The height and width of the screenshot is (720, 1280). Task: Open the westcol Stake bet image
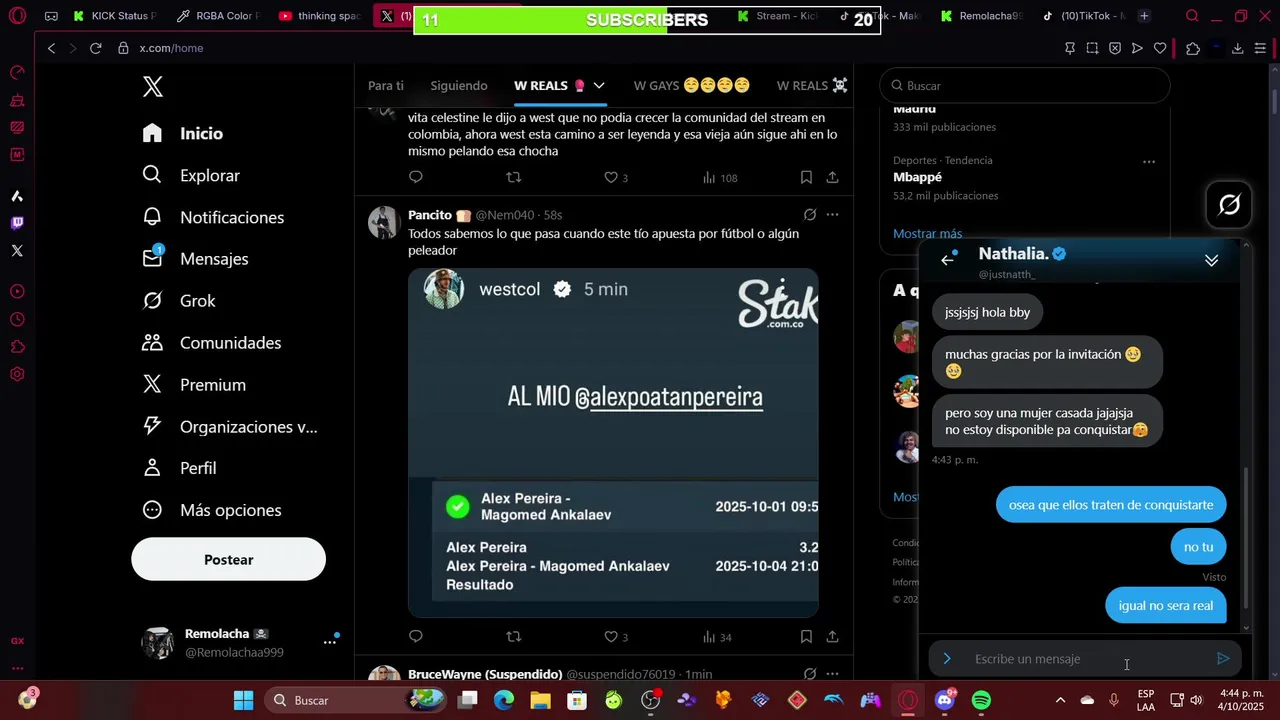pos(613,443)
